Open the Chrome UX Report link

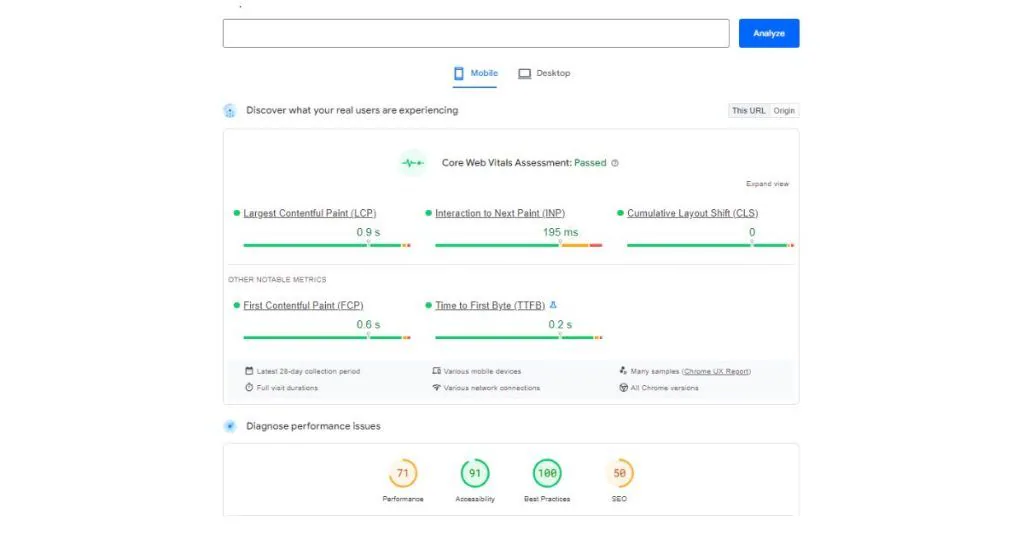tap(716, 372)
